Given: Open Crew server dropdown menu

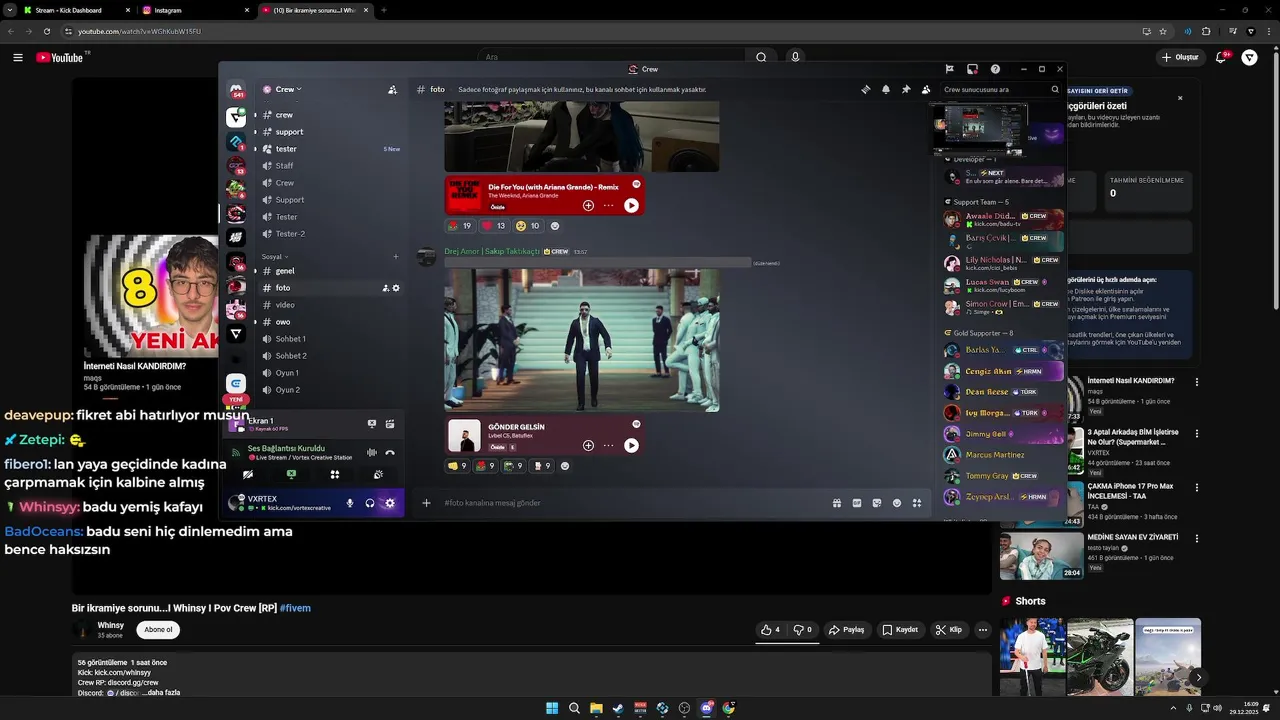Looking at the screenshot, I should (x=282, y=90).
